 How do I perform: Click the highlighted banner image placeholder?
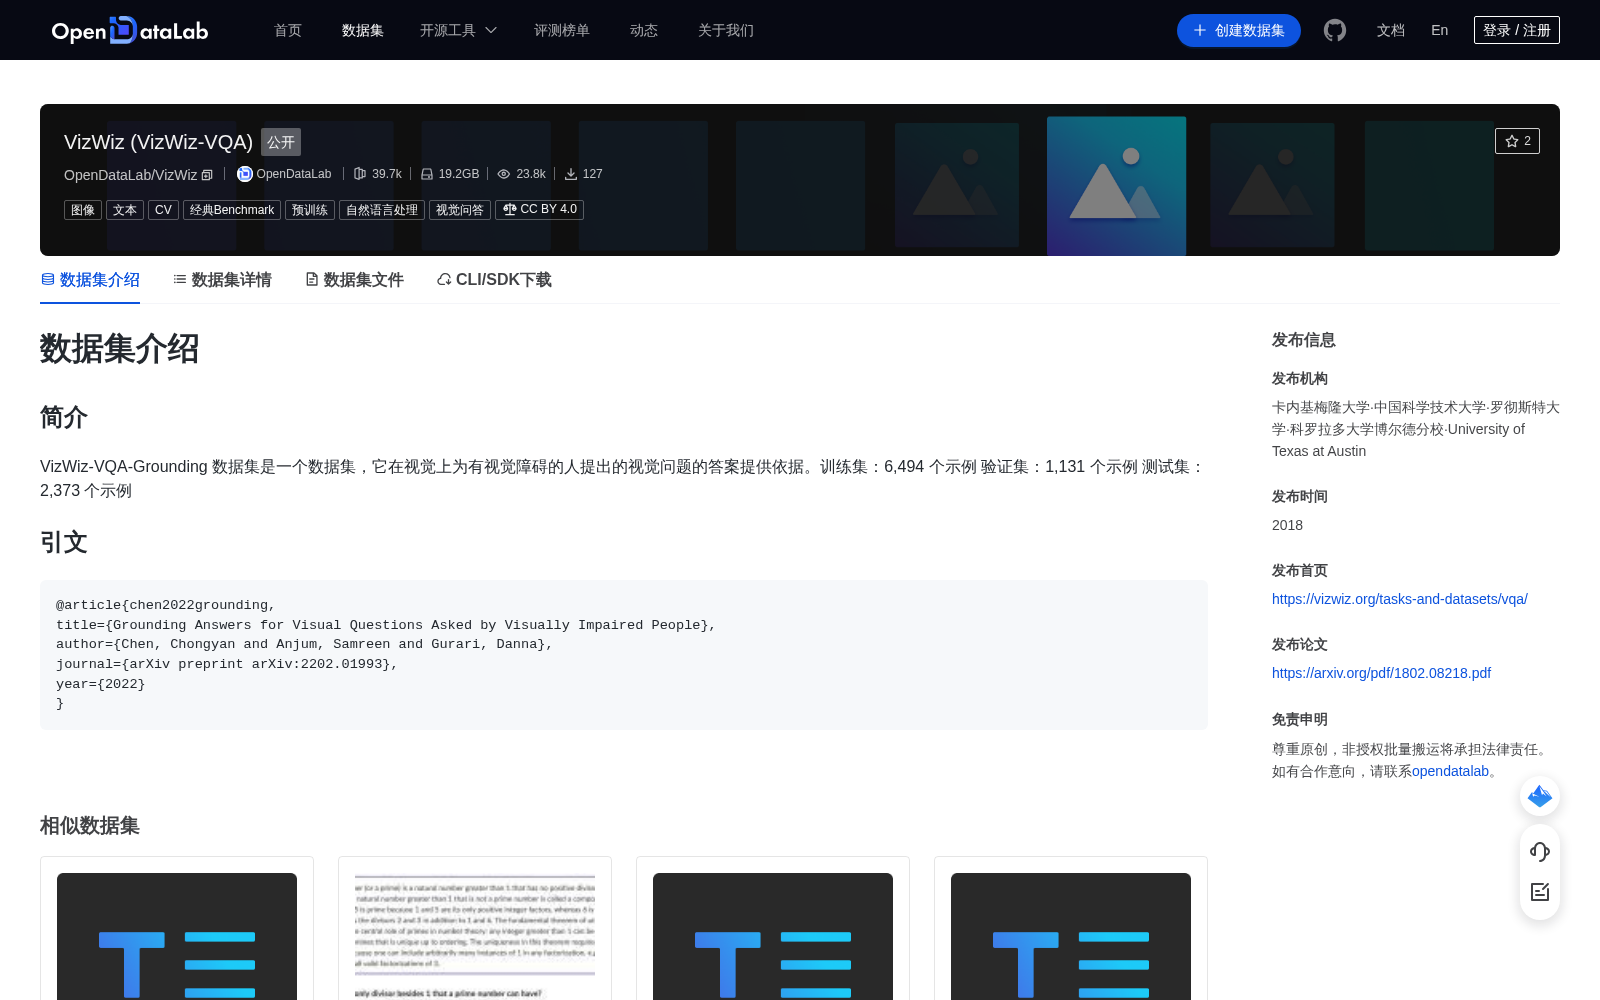(1116, 186)
